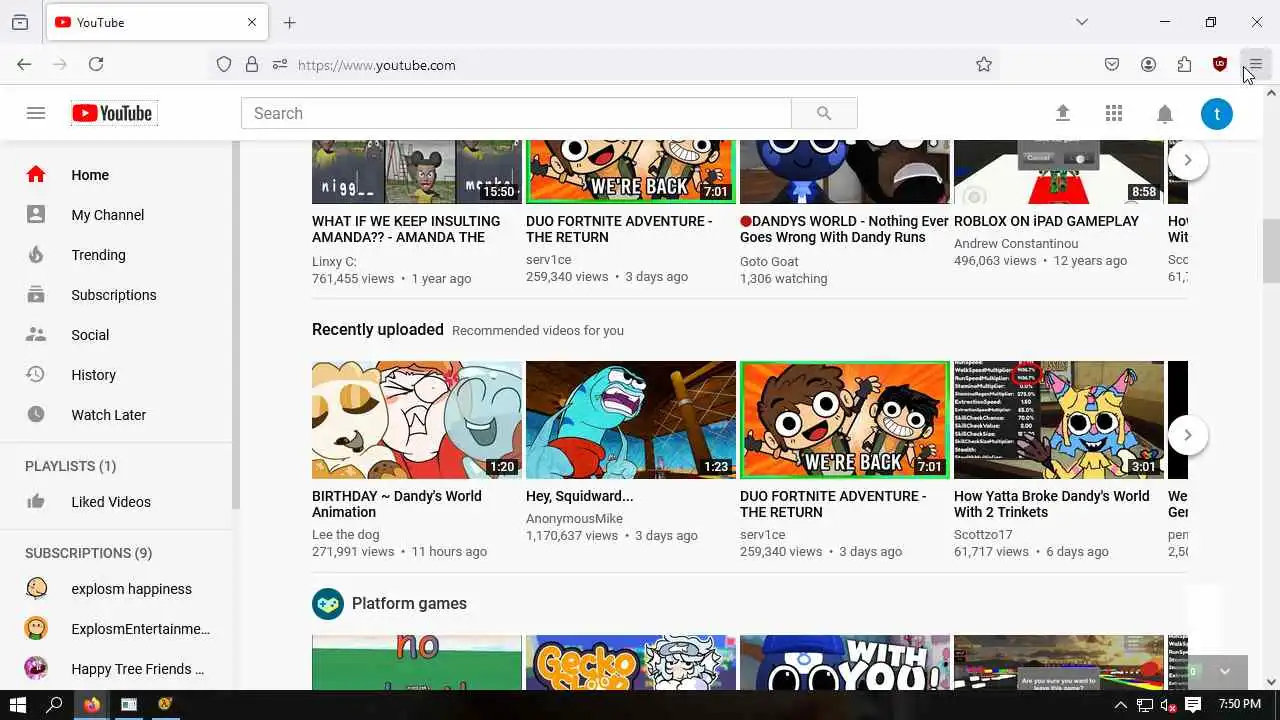Screen dimensions: 1280x720
Task: Open the Windows Start menu
Action: (x=18, y=705)
